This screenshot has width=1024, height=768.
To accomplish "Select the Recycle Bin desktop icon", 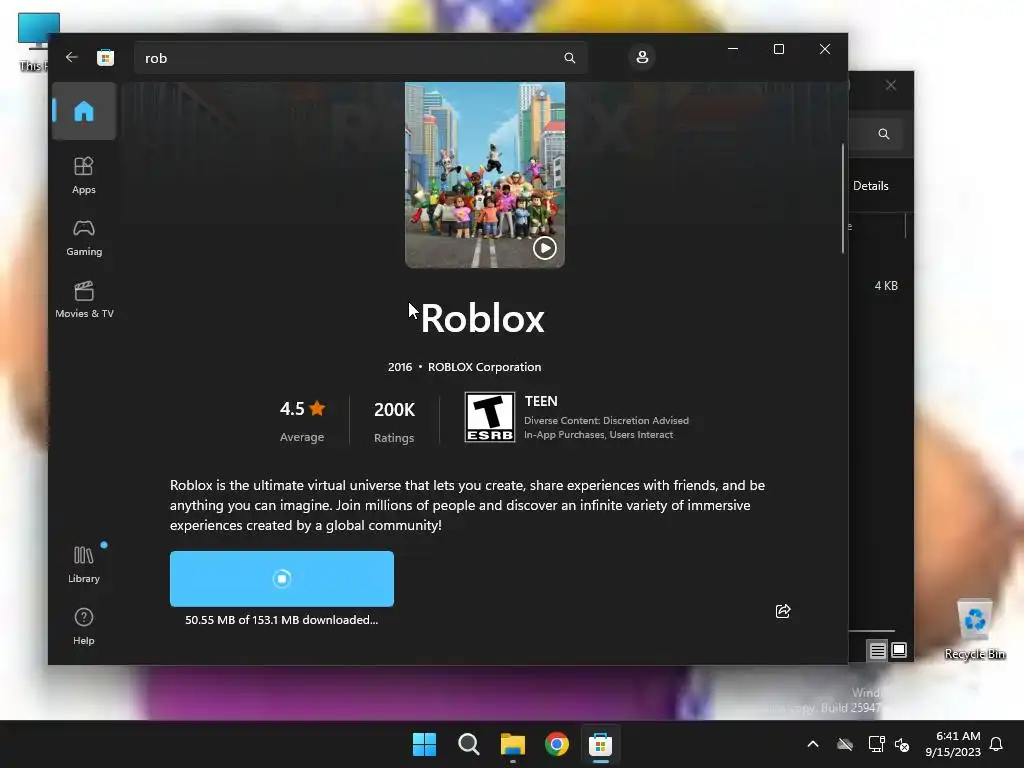I will point(975,628).
